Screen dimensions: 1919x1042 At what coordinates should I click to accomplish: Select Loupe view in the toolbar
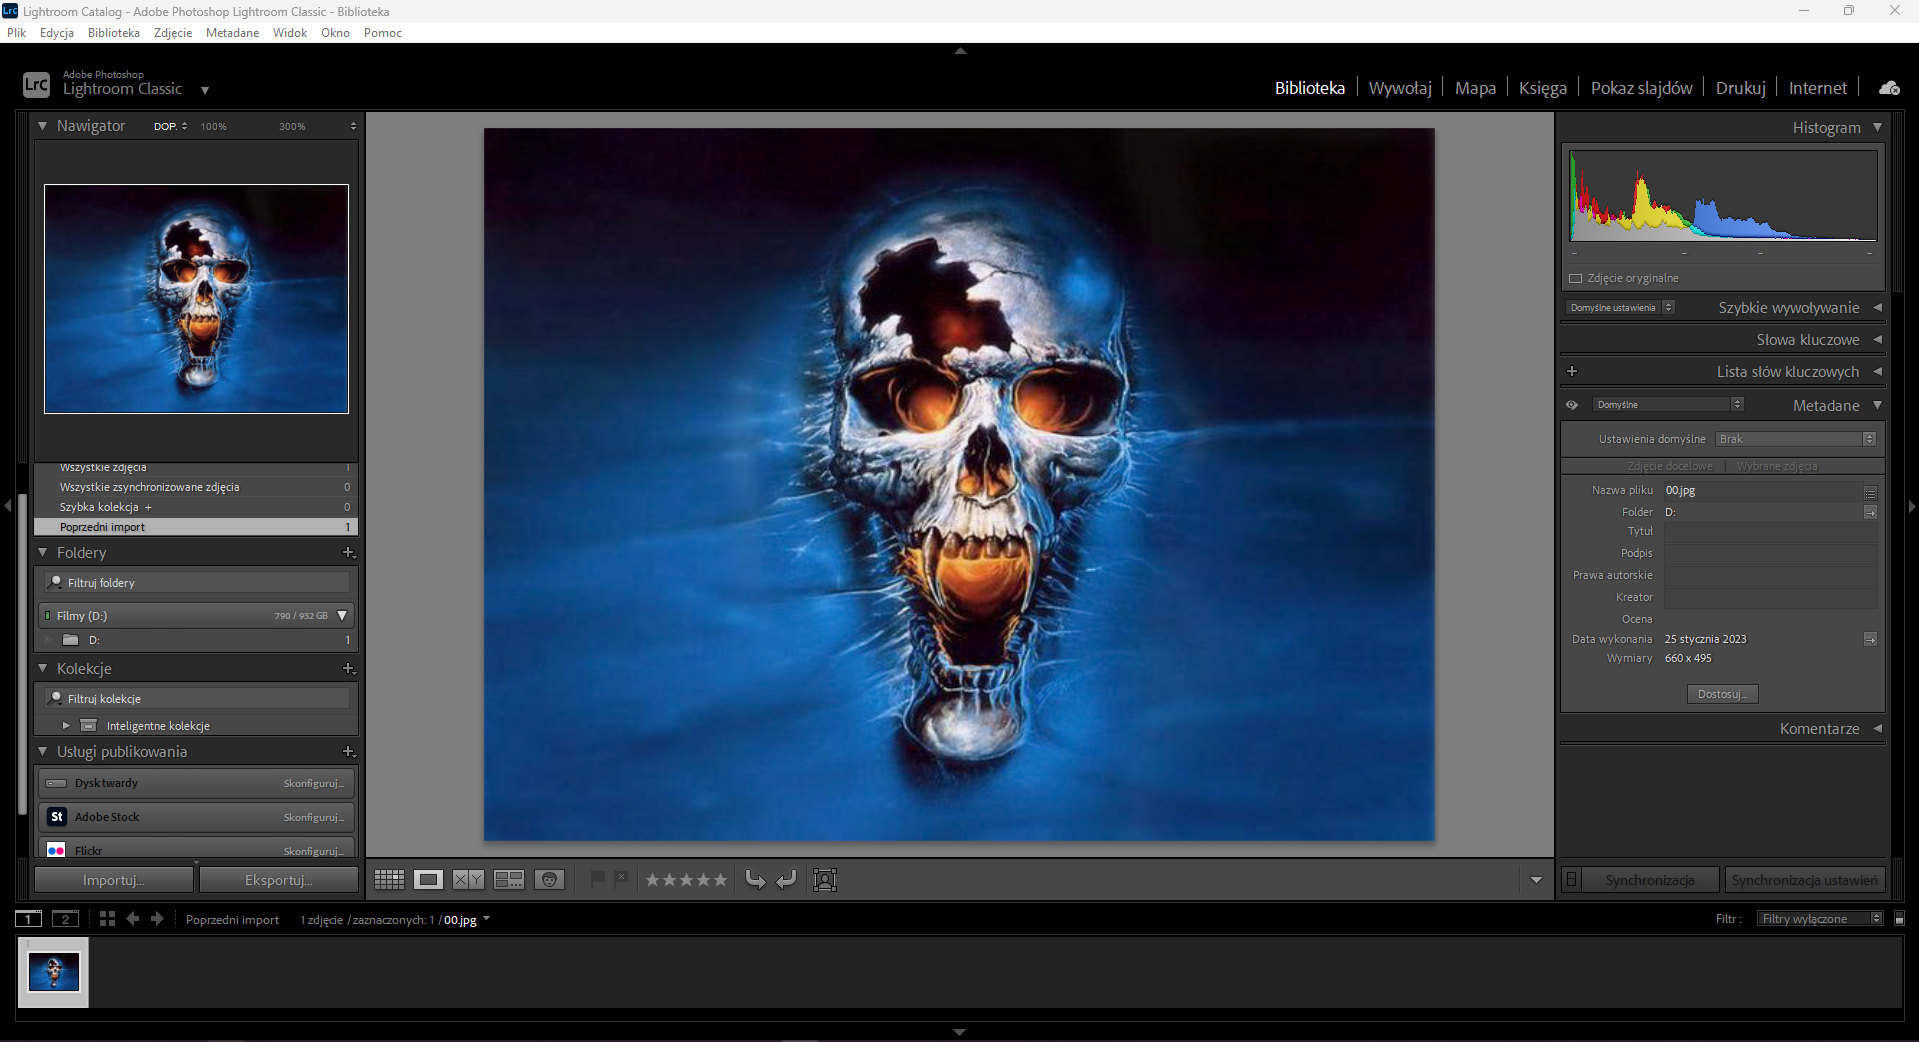click(x=429, y=880)
